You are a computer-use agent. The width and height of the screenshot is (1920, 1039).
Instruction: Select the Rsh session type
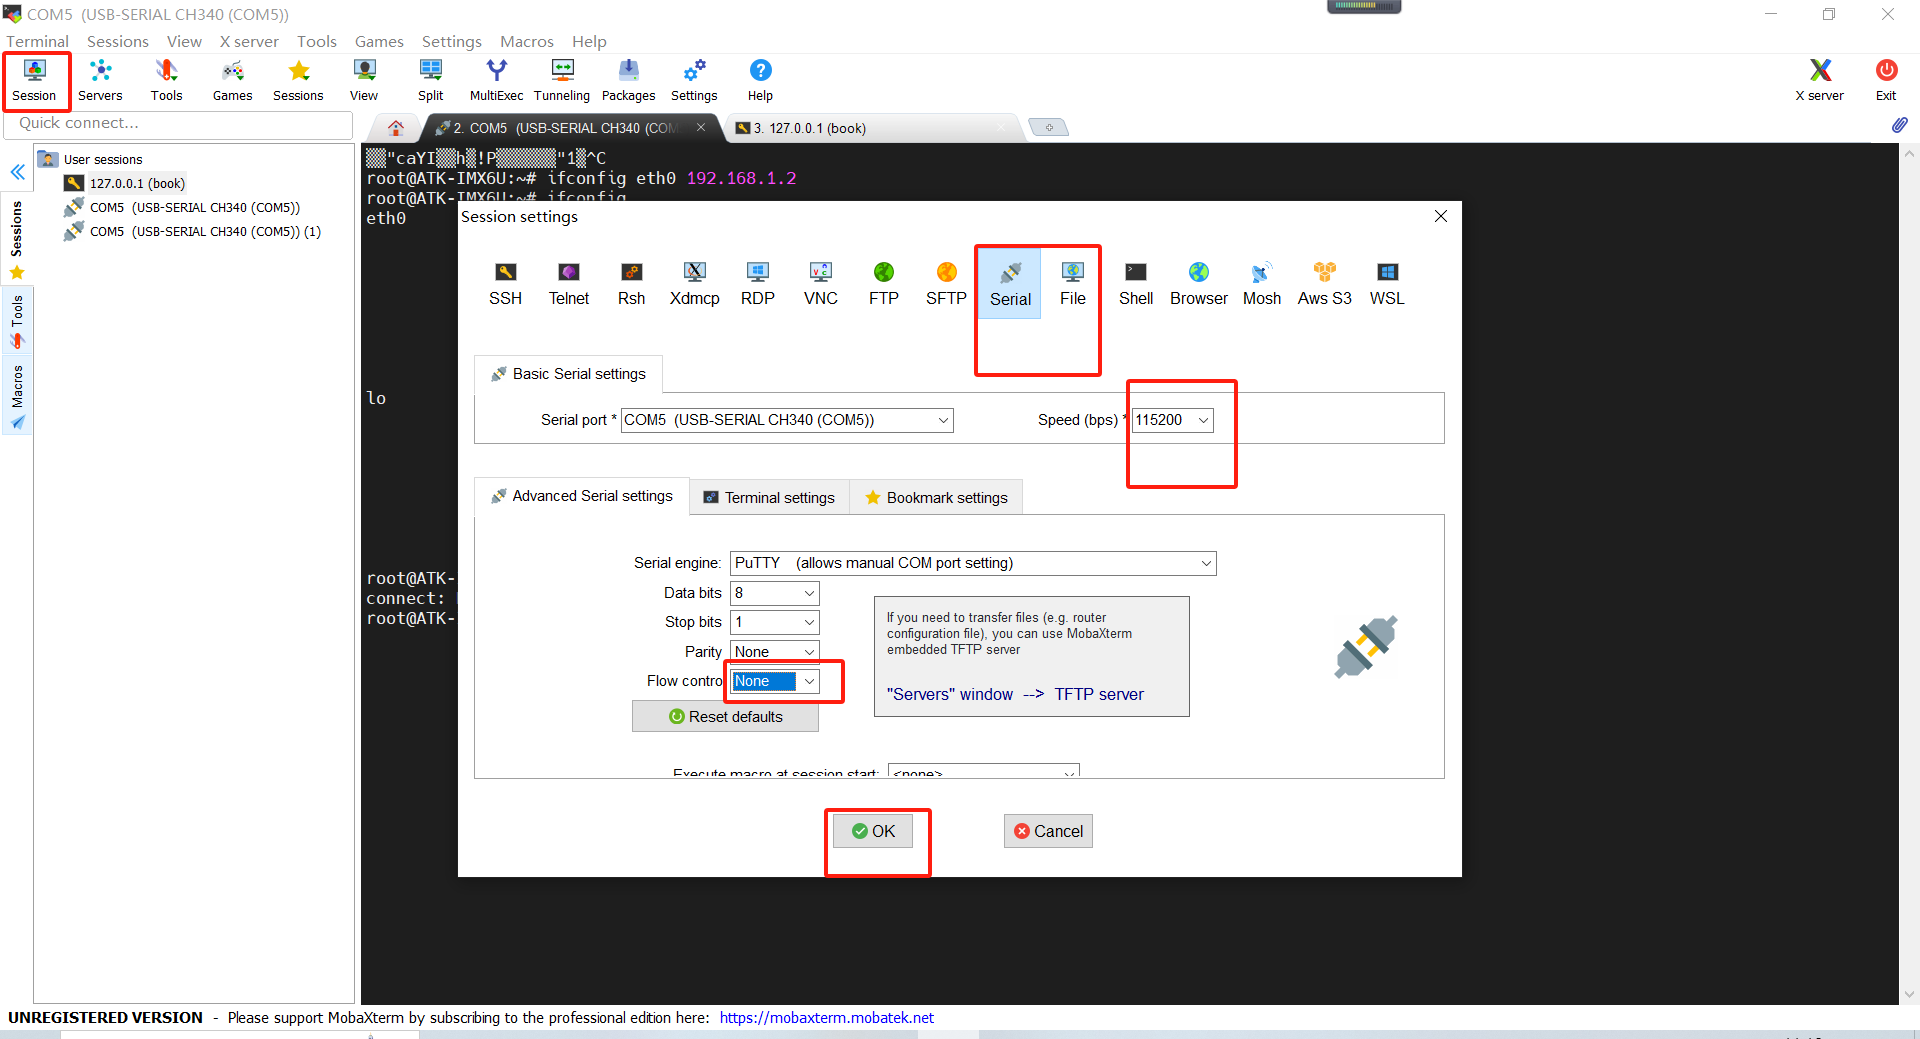pos(631,284)
